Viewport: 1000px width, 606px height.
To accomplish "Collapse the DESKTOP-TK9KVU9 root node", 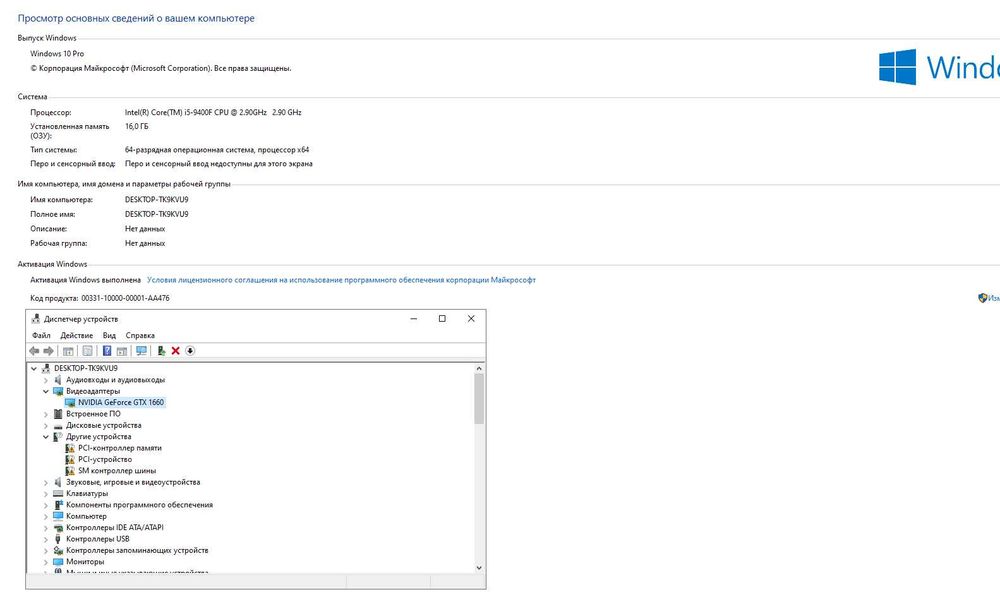I will tap(34, 368).
